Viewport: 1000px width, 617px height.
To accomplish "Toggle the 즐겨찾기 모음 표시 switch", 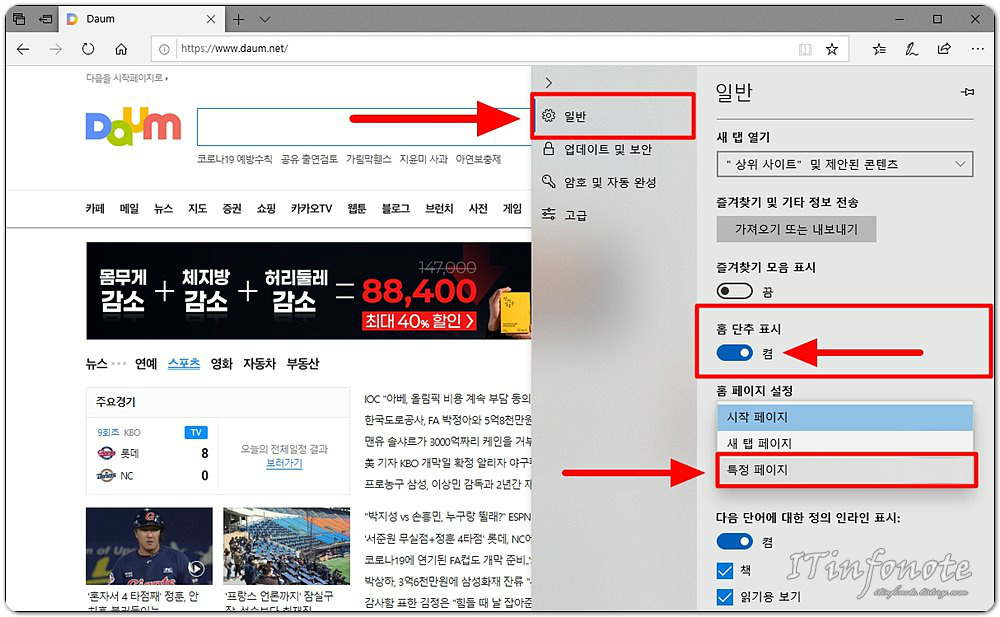I will coord(735,292).
